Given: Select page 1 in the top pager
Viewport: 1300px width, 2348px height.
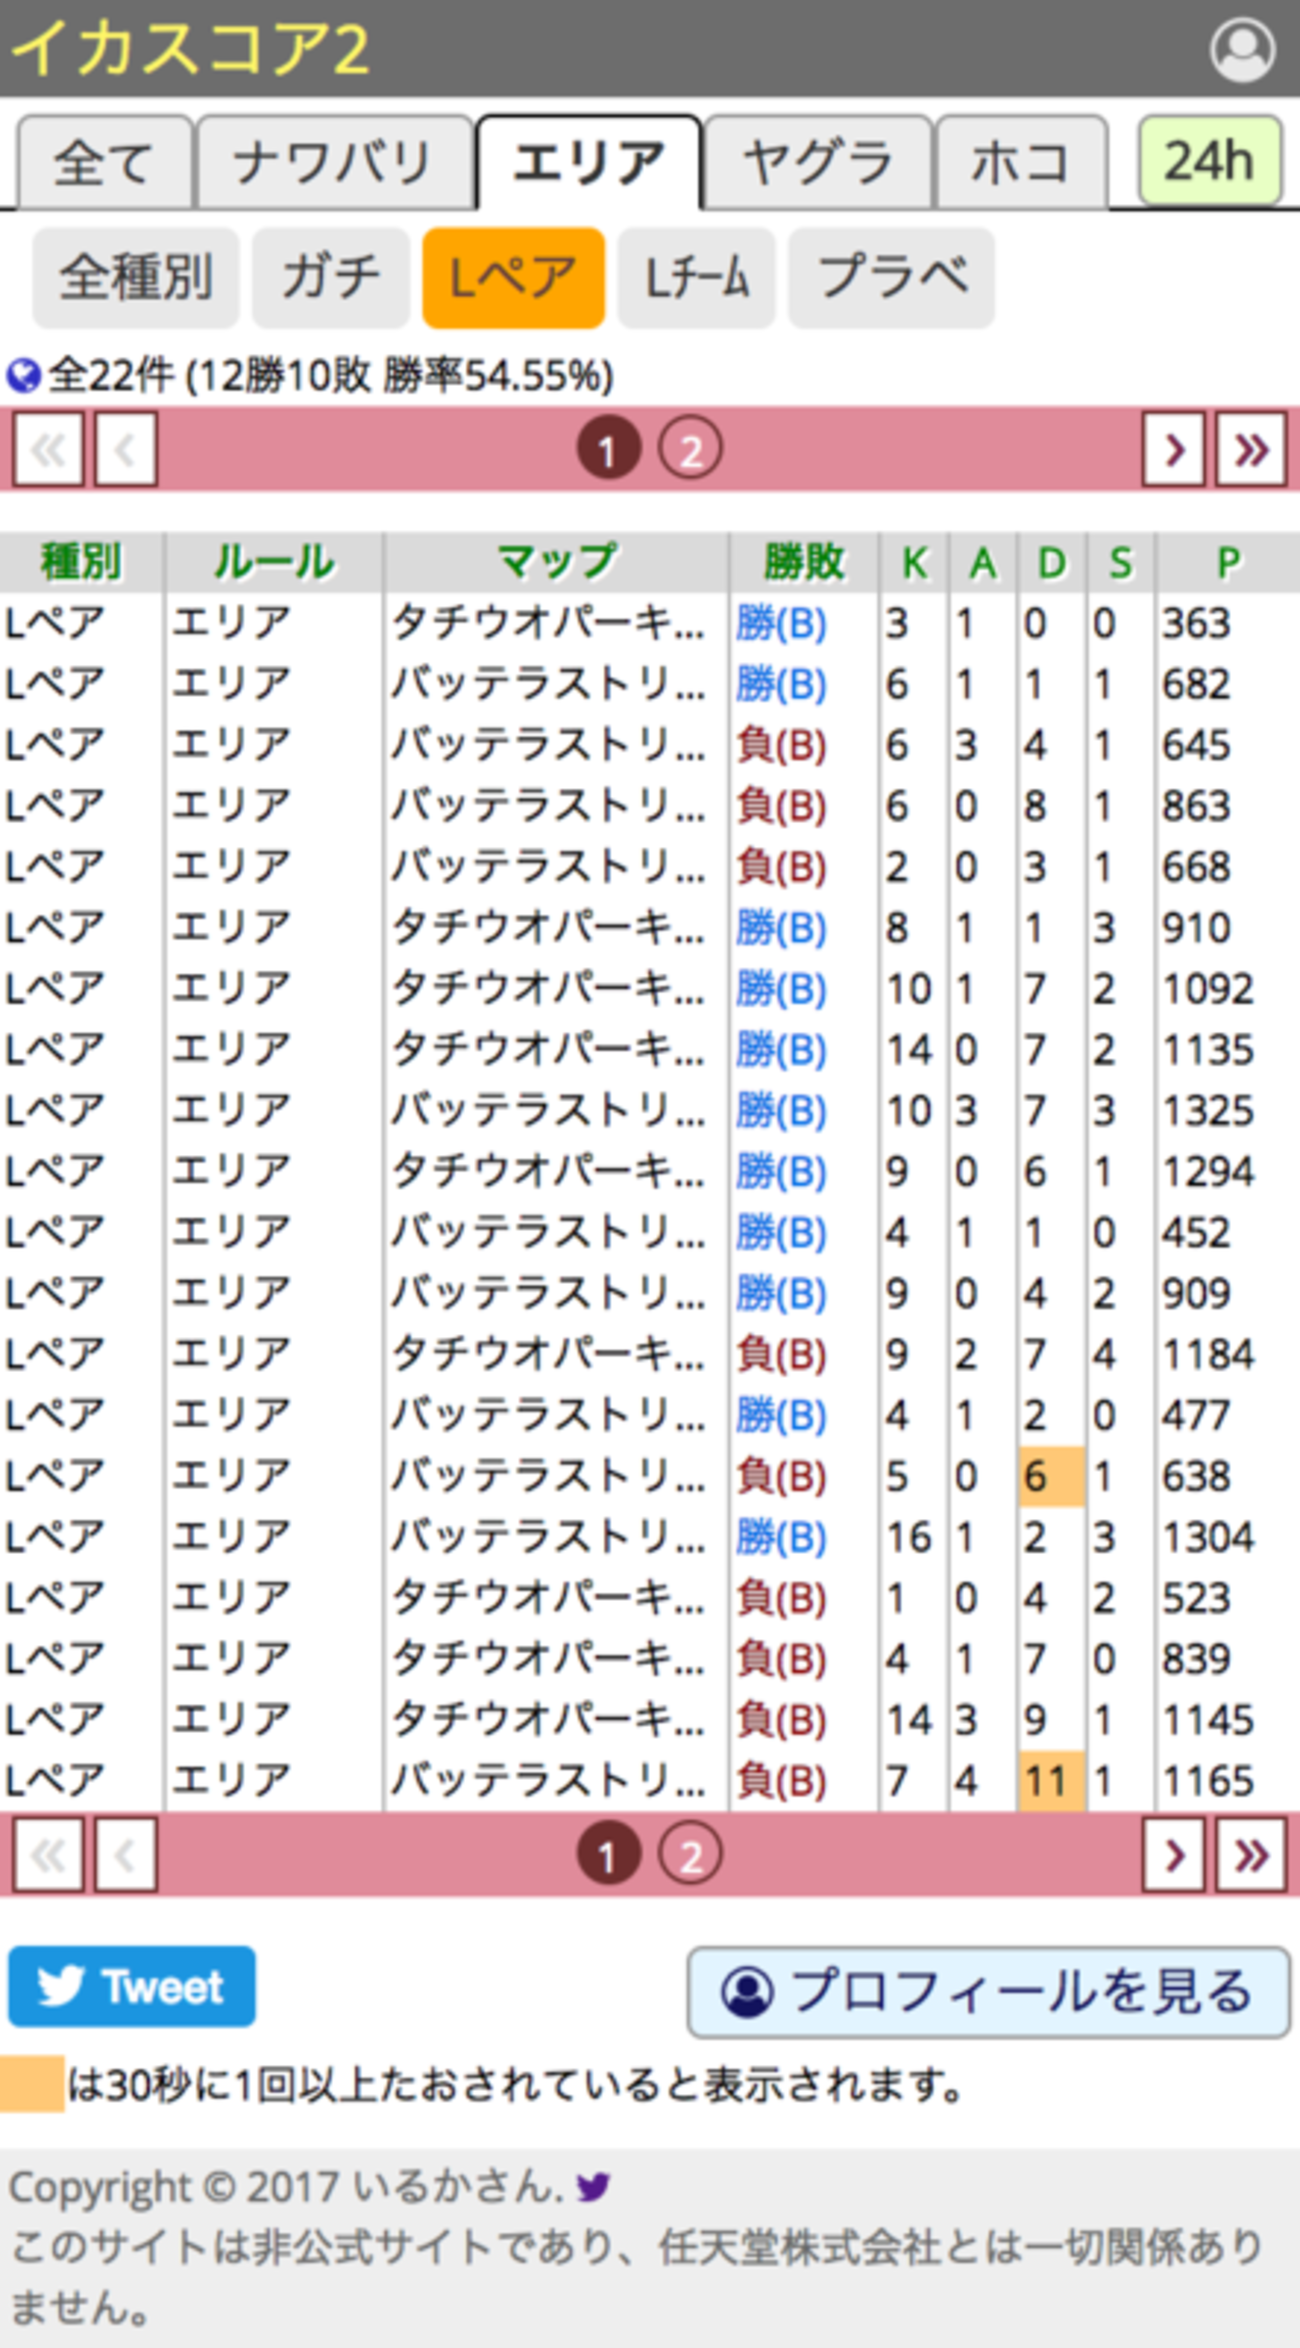Looking at the screenshot, I should click(x=608, y=449).
